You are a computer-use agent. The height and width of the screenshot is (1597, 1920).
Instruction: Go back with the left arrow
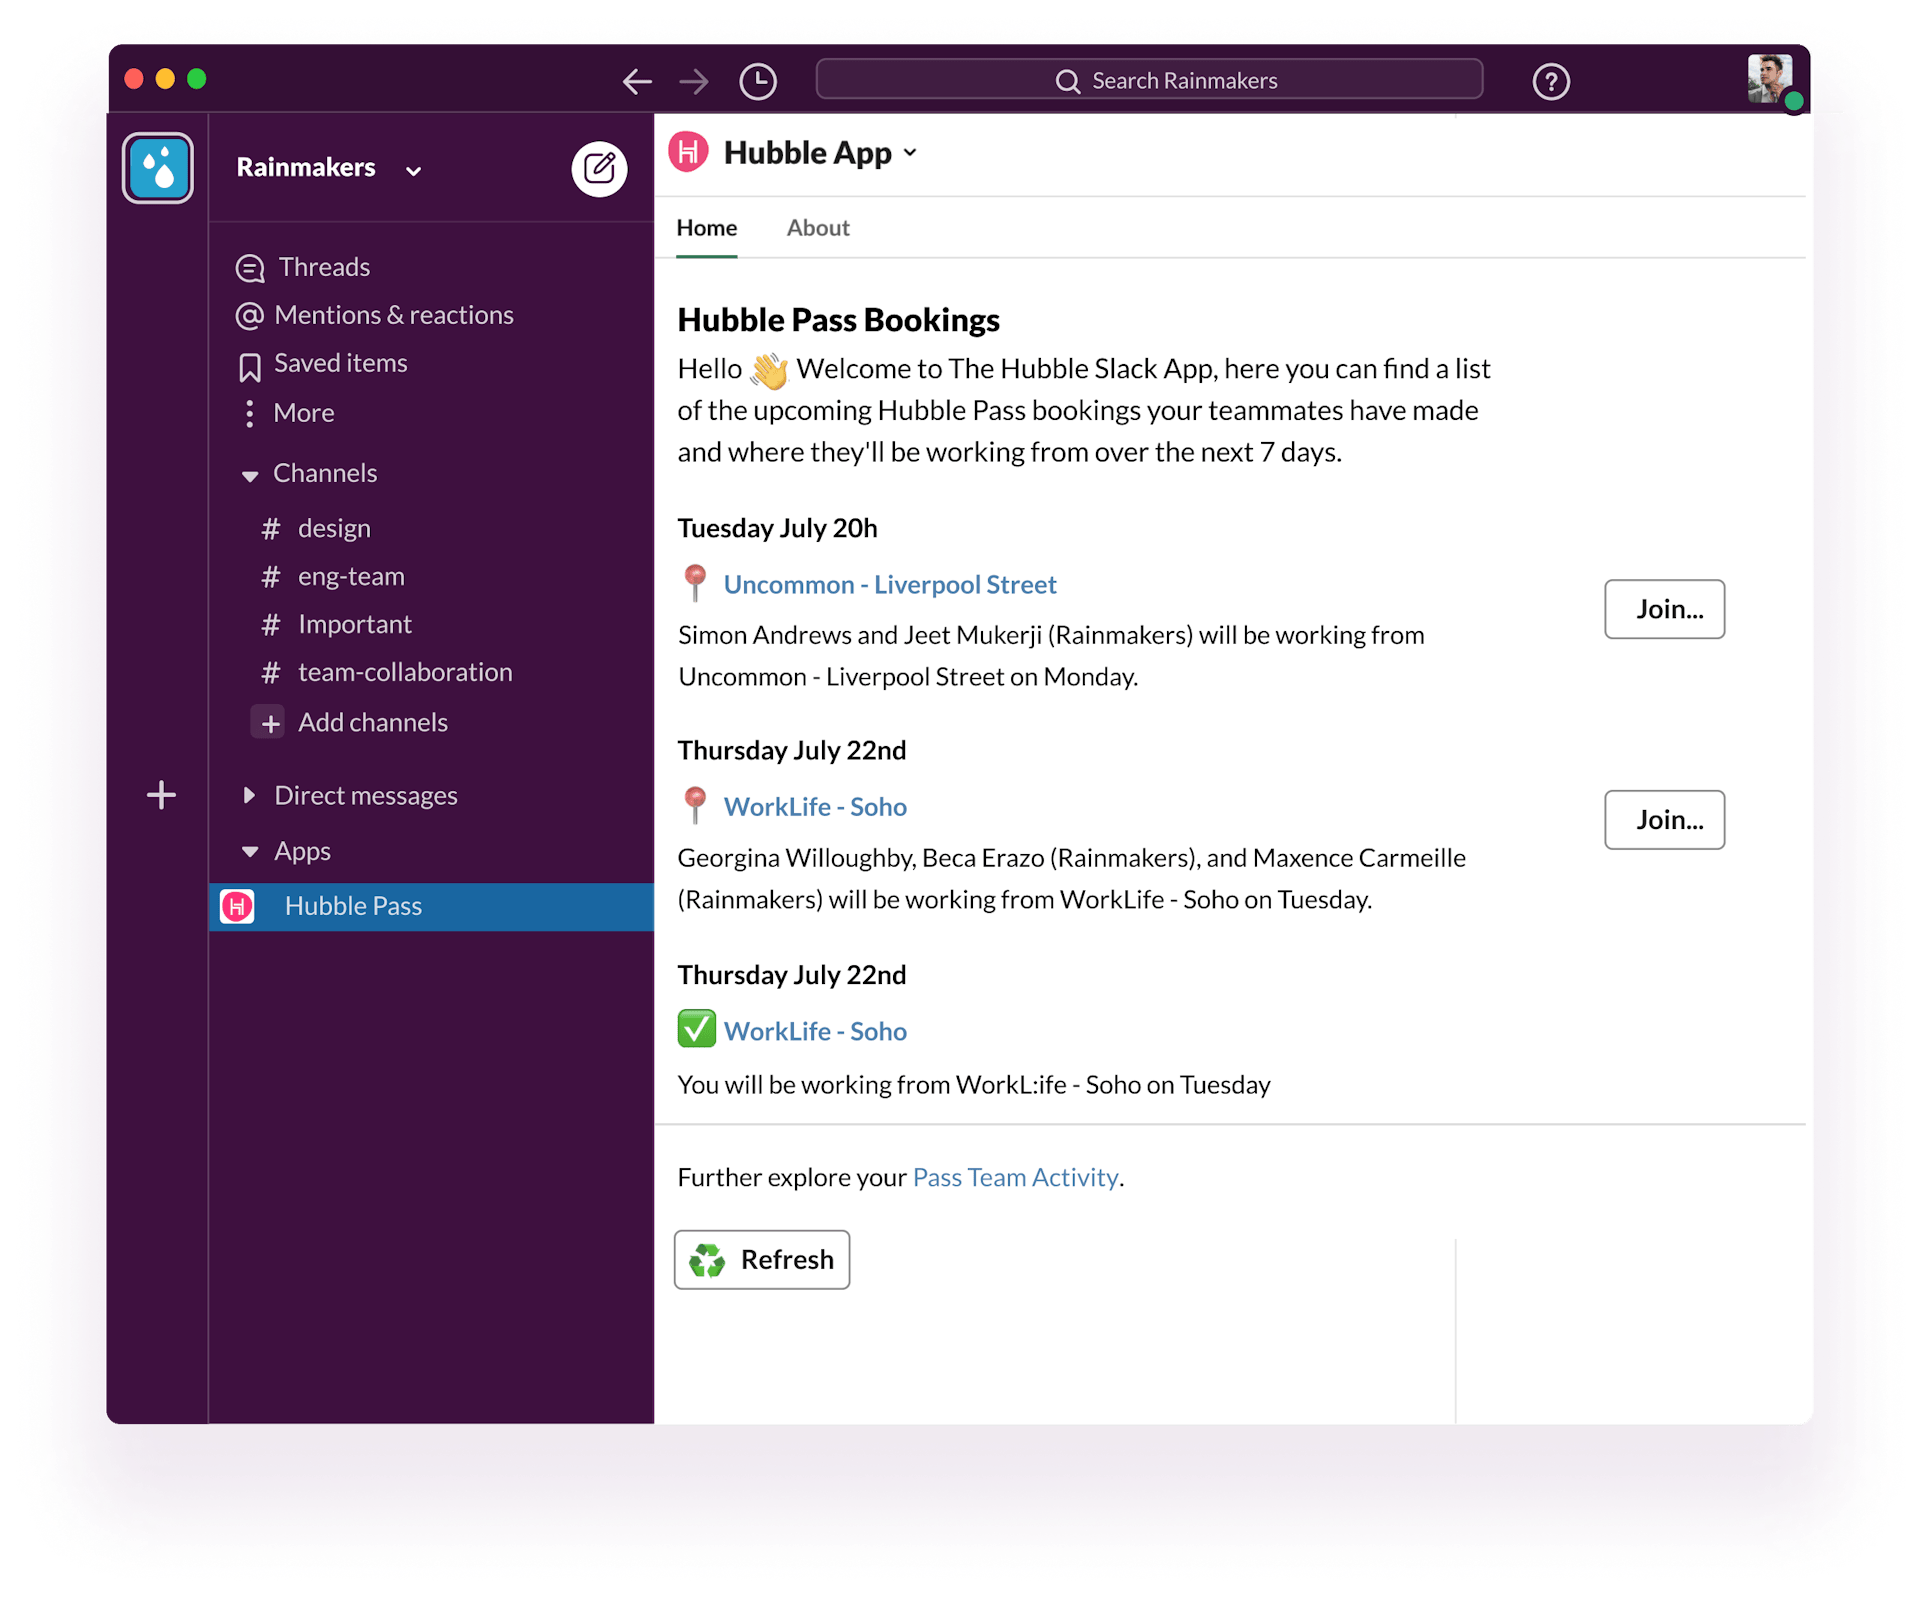pos(637,81)
